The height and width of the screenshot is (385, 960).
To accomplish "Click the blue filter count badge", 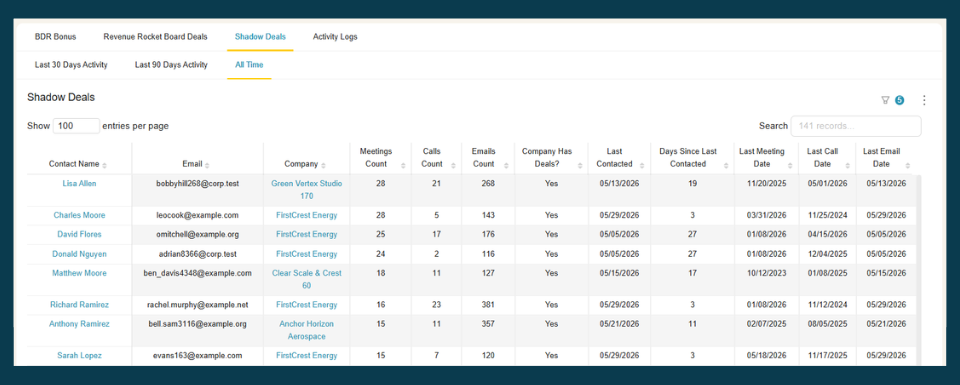I will (899, 100).
